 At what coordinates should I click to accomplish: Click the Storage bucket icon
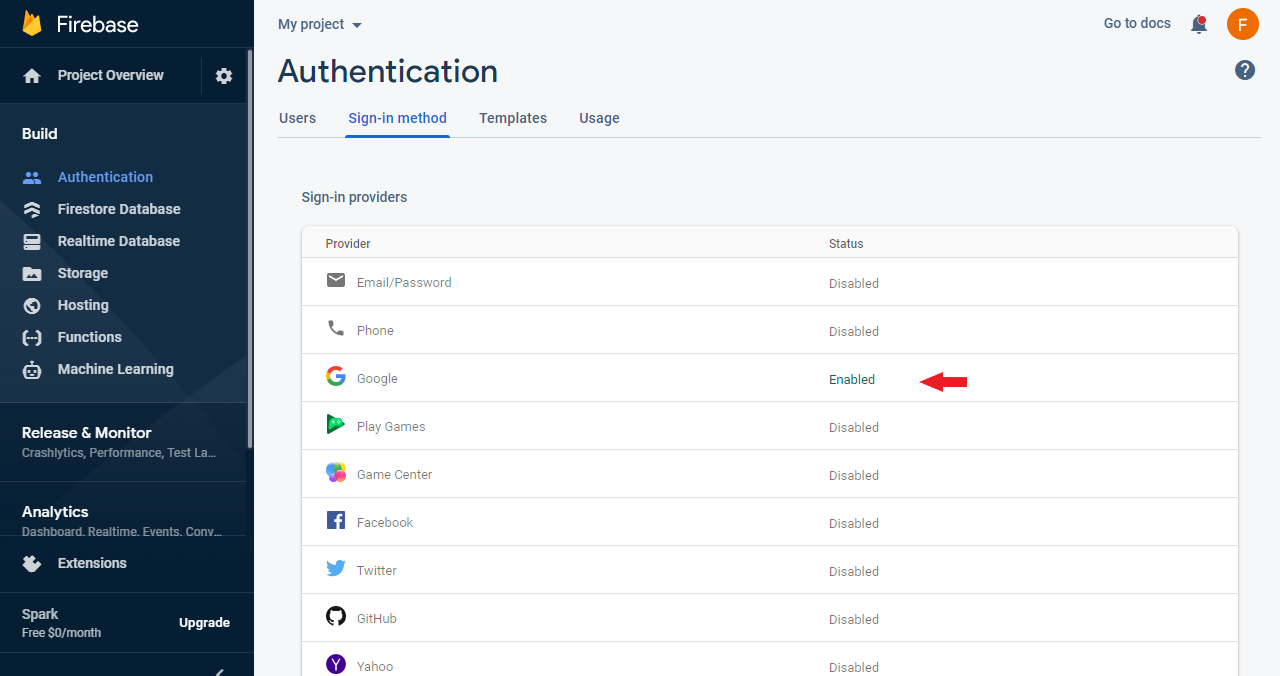point(34,272)
